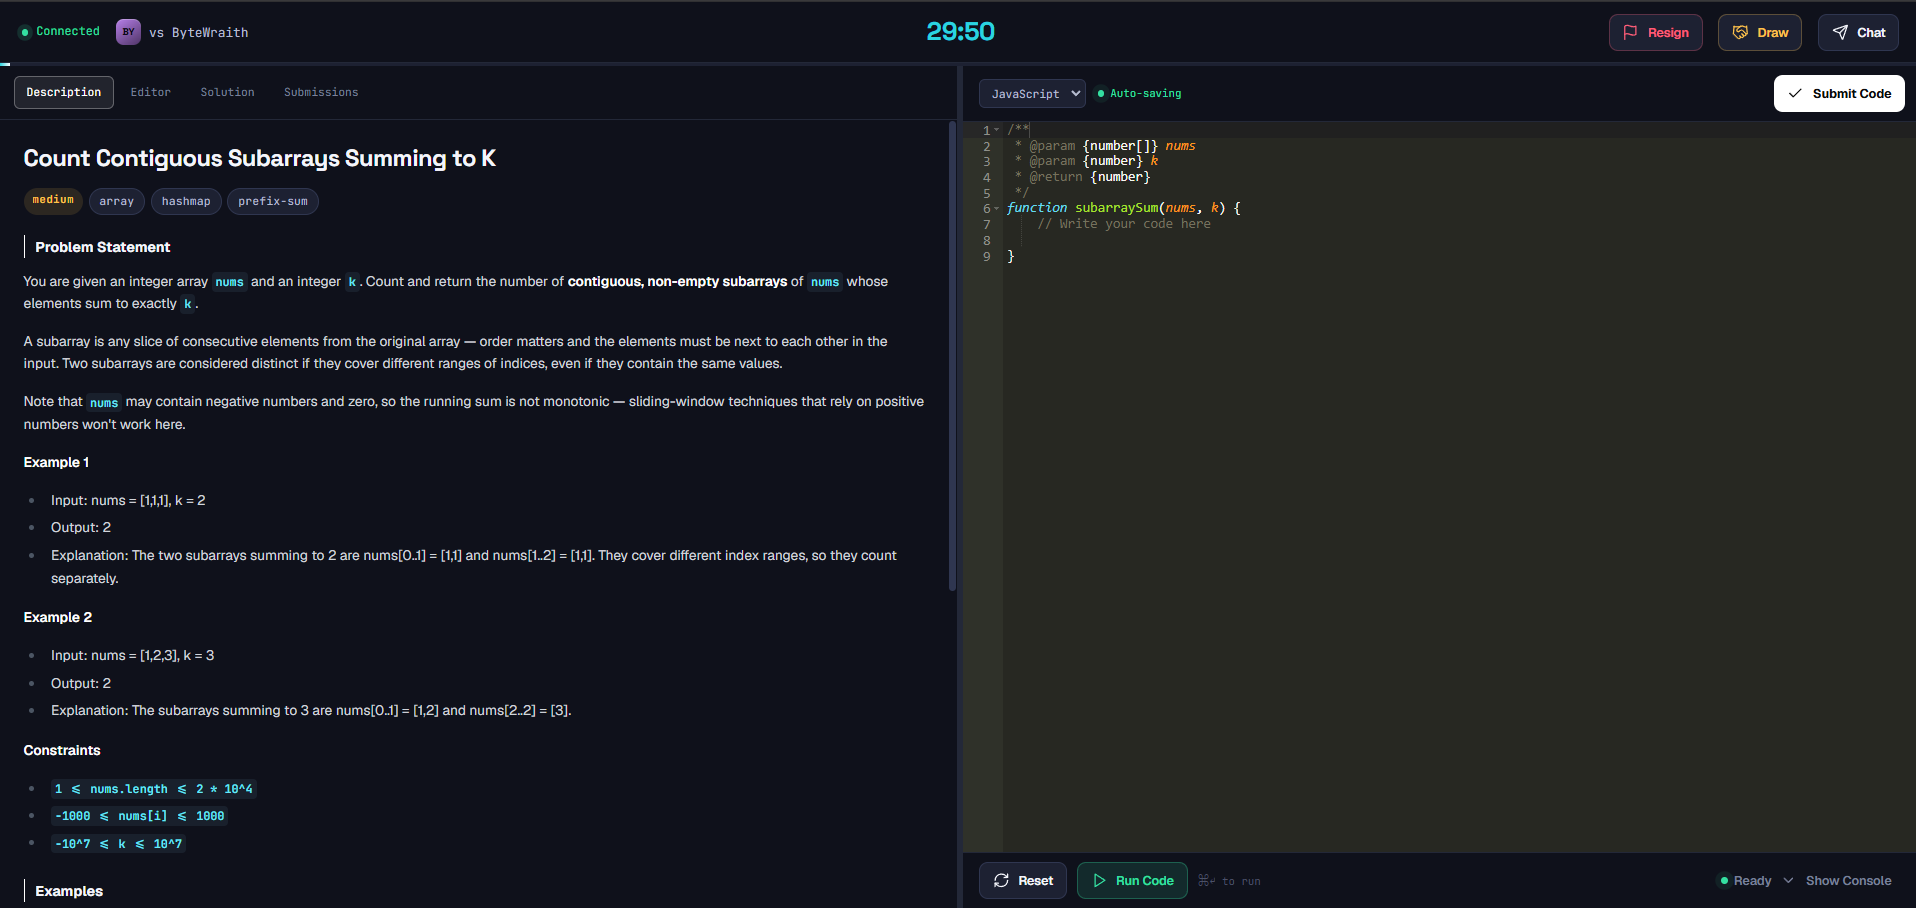The image size is (1916, 908).
Task: Click the array tag
Action: [x=117, y=201]
